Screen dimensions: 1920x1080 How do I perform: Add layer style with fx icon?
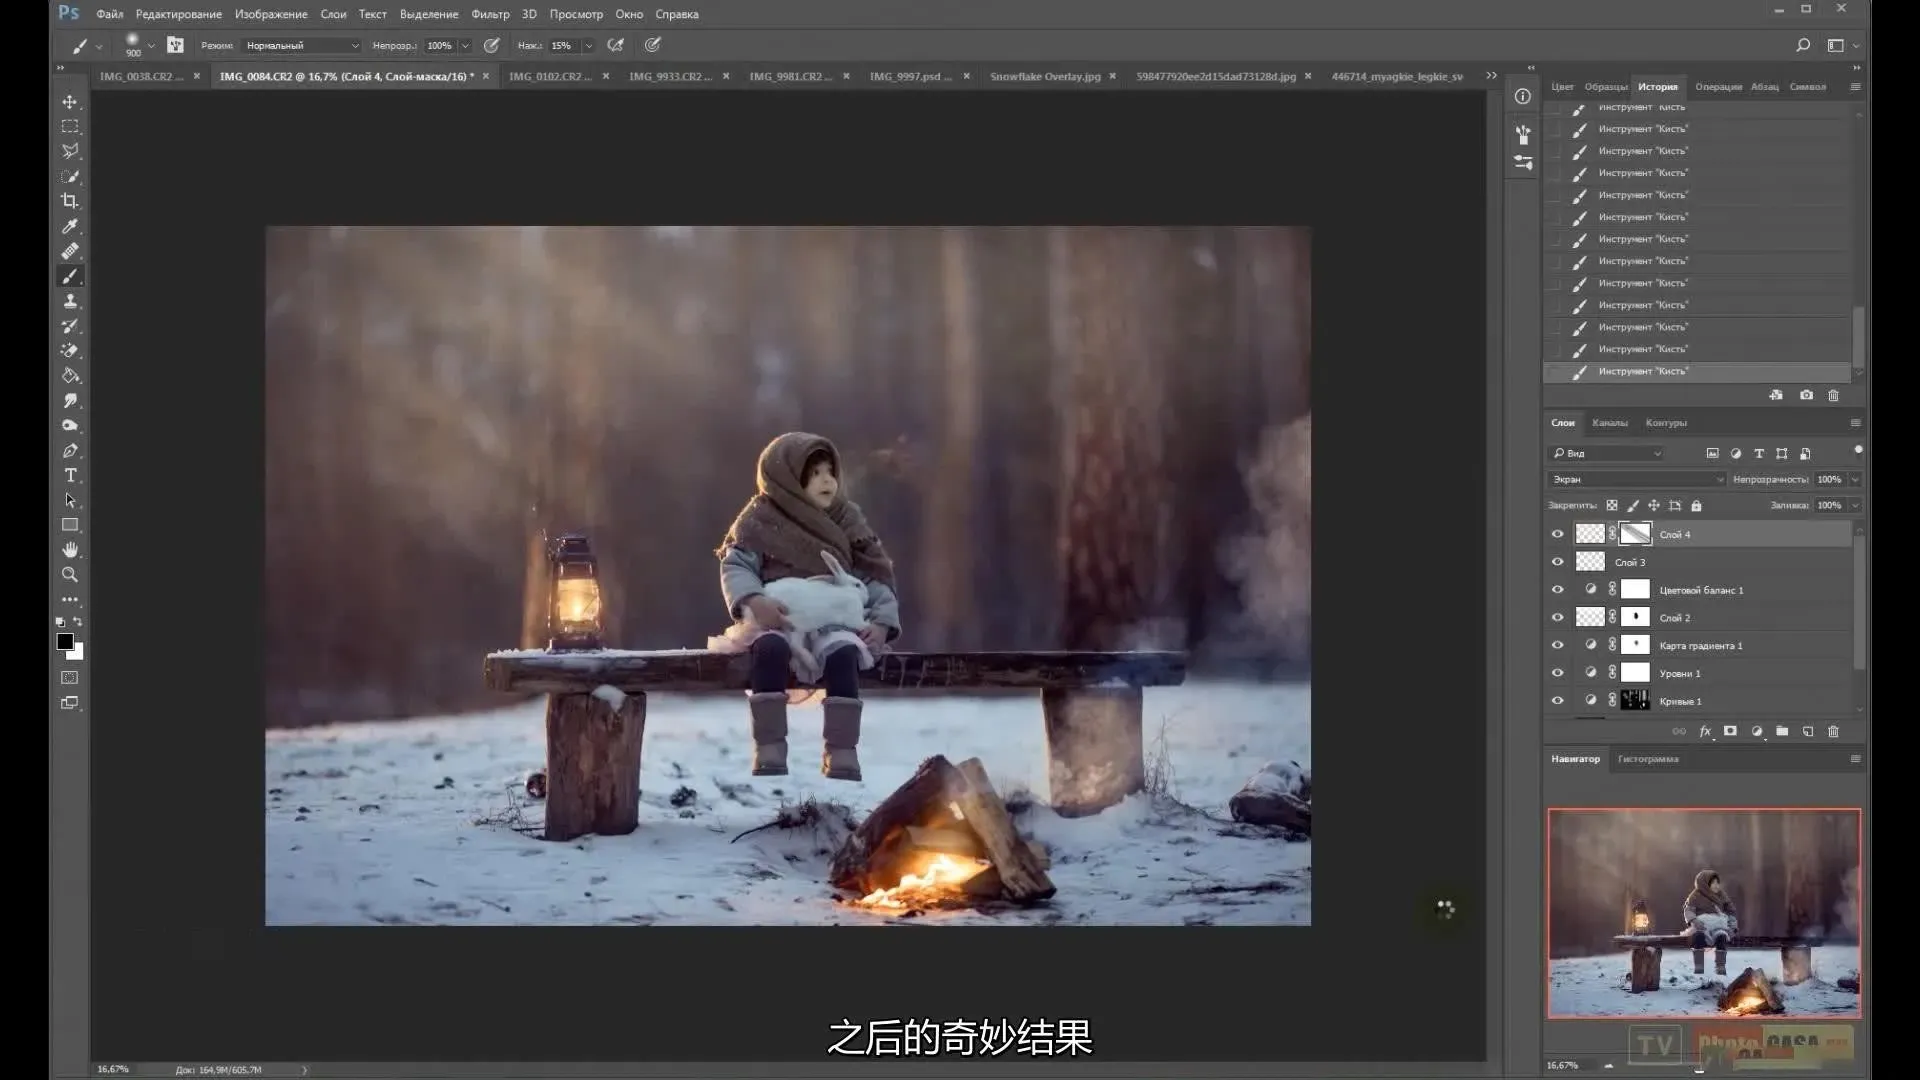tap(1705, 731)
